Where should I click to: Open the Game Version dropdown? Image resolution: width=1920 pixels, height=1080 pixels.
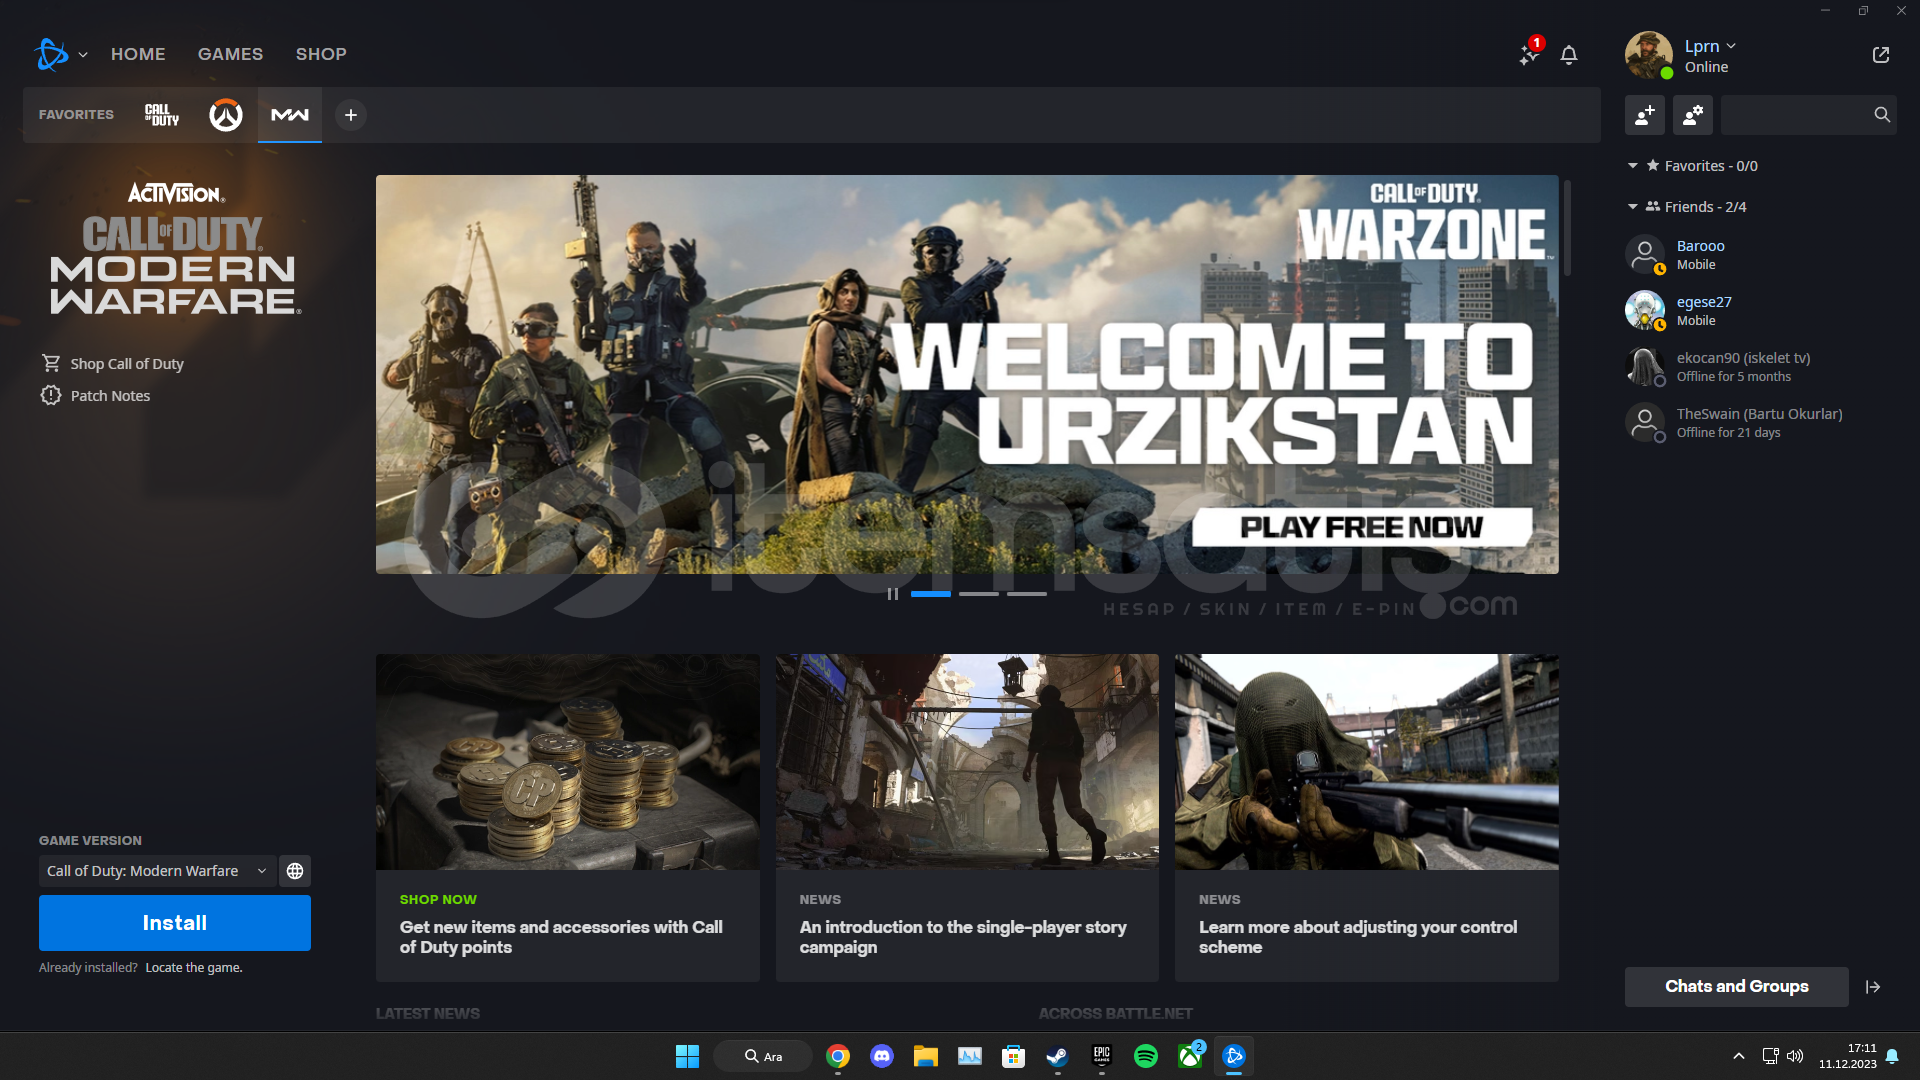click(x=157, y=871)
